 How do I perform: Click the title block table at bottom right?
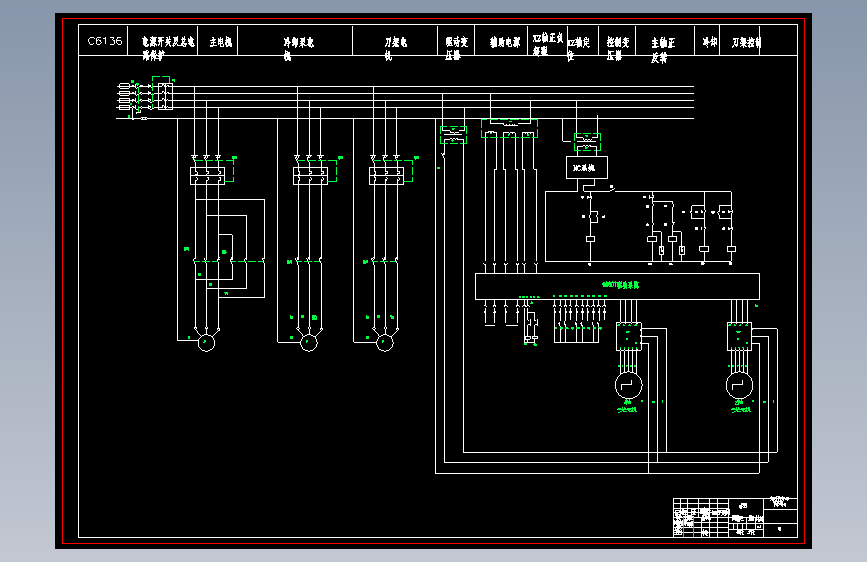pos(735,517)
